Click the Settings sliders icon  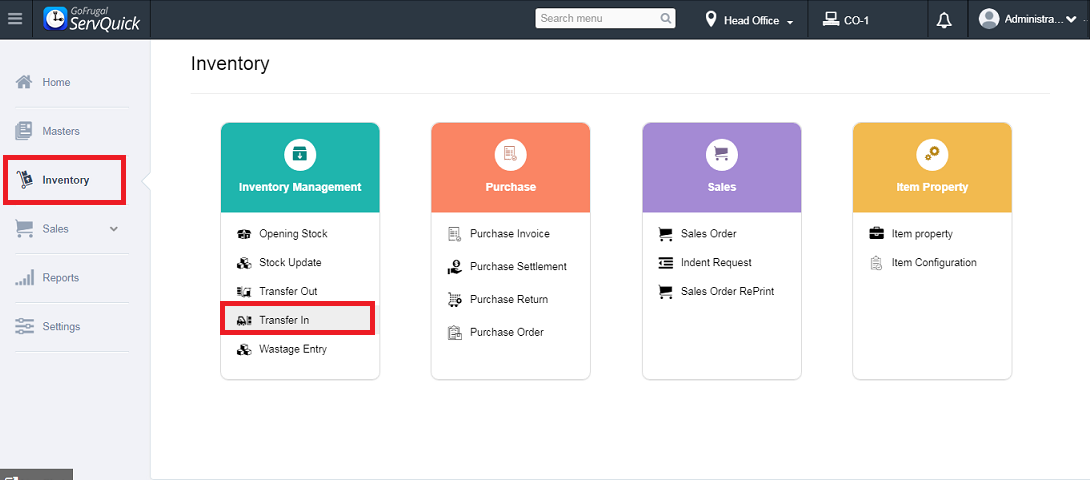25,327
